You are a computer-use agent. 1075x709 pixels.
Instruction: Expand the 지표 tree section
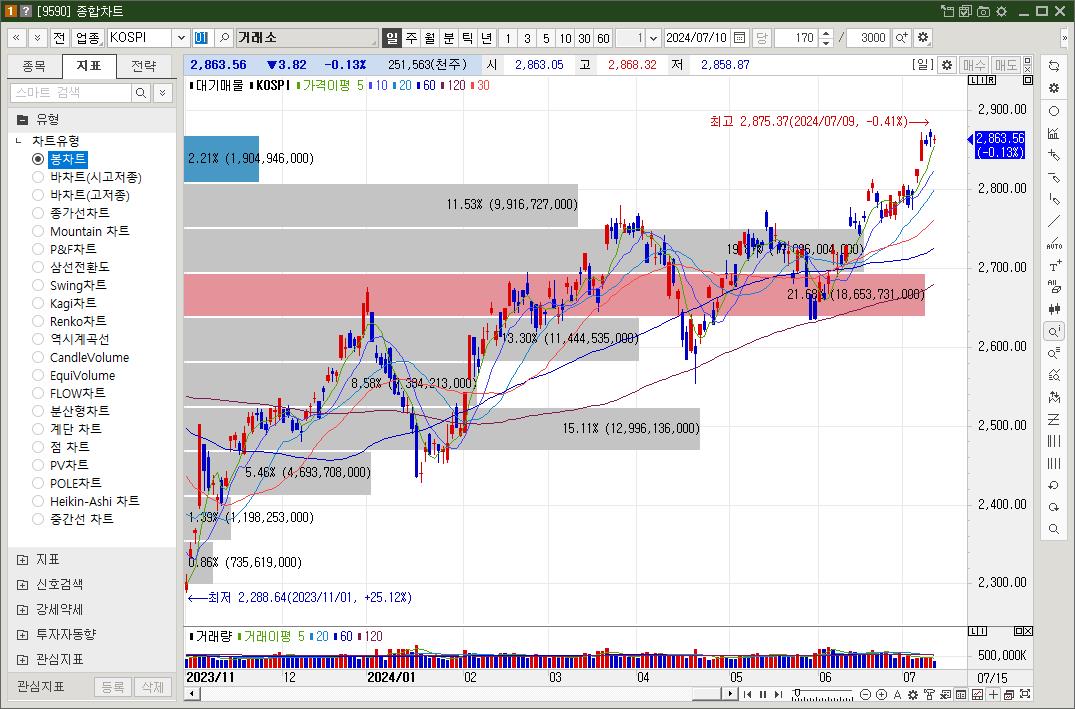click(23, 560)
